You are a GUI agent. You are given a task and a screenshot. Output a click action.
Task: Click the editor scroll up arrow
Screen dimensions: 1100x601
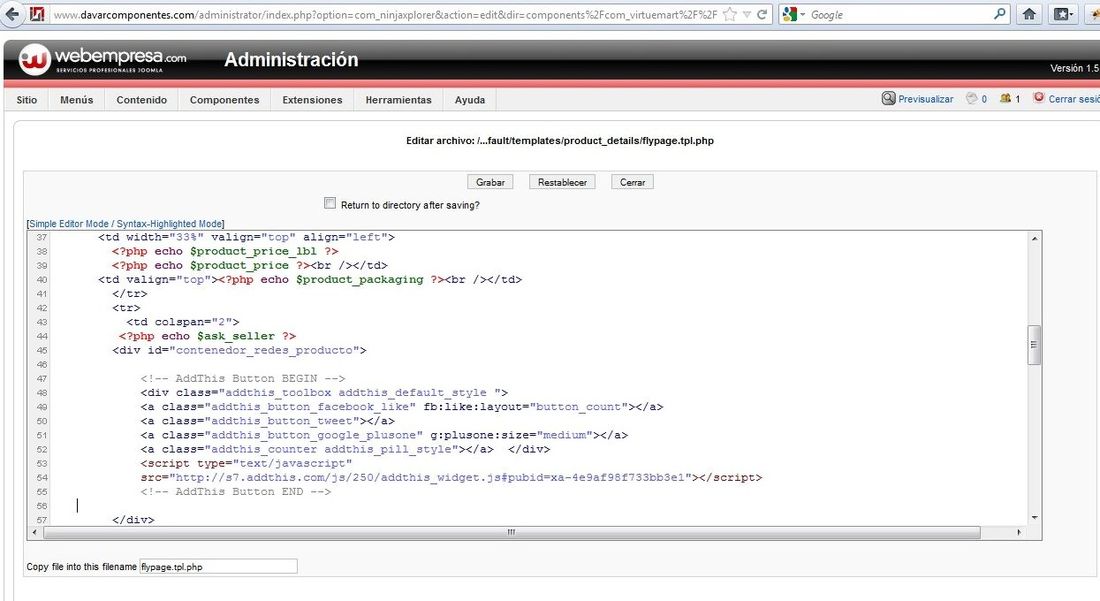(1034, 238)
